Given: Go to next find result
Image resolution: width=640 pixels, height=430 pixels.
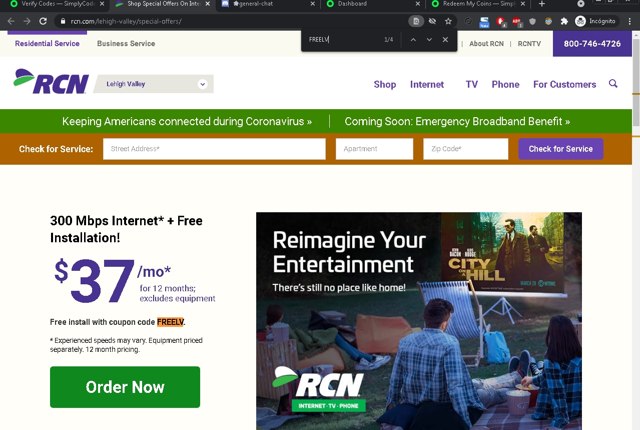Looking at the screenshot, I should [x=429, y=40].
